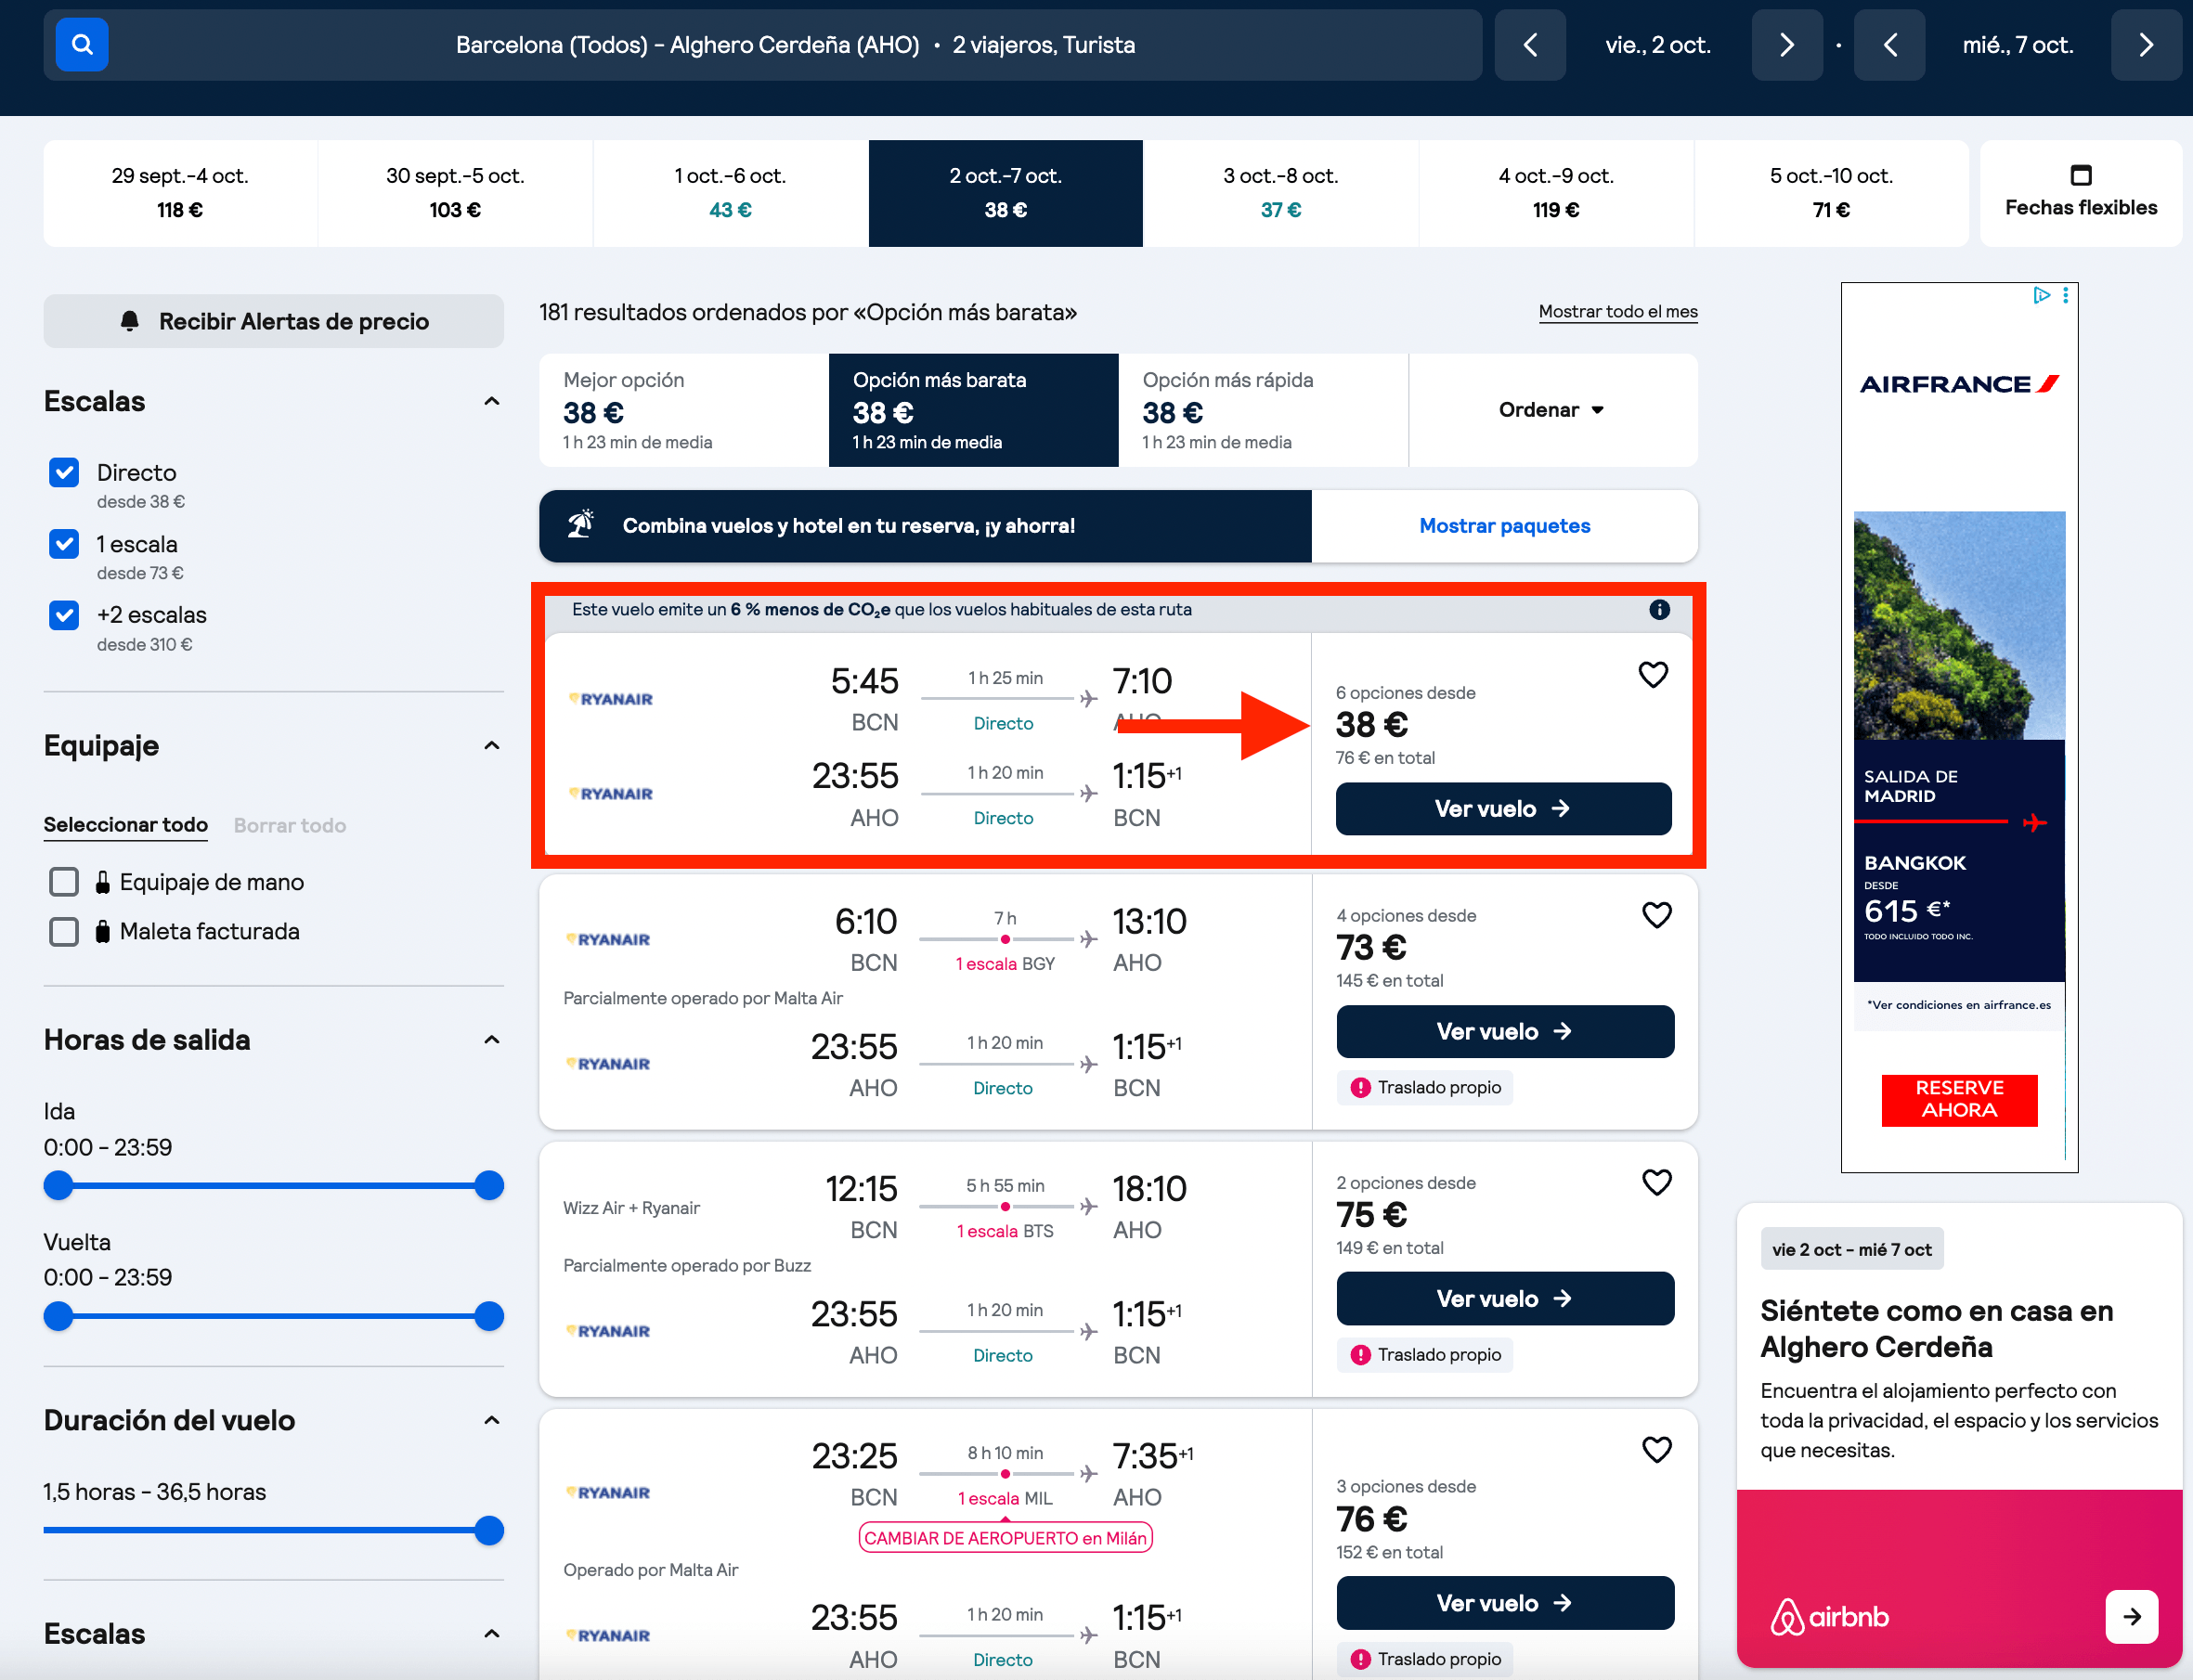Screen dimensions: 2193x1680
Task: Click the Airbnb banner arrow button
Action: [2131, 1616]
